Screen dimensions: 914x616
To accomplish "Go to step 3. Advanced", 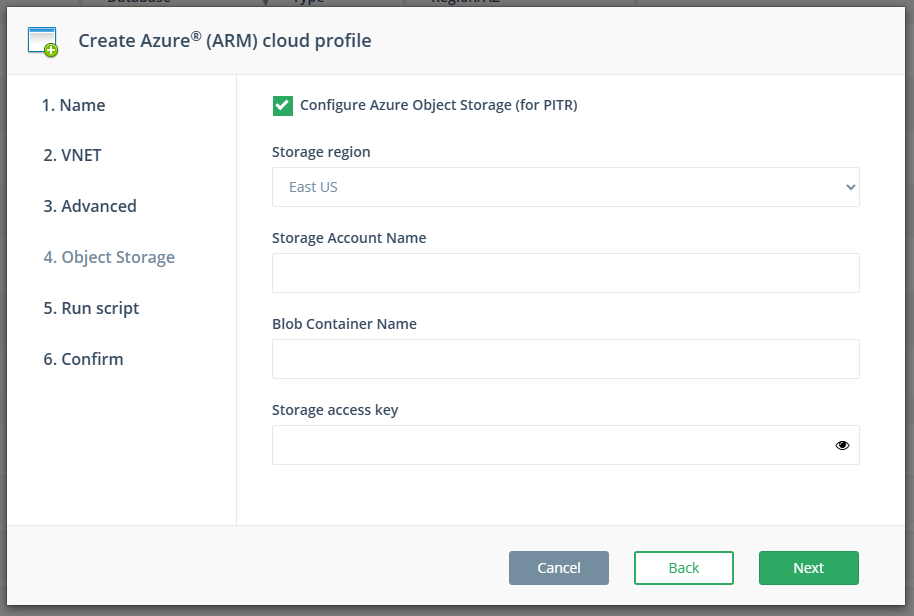I will pos(90,206).
